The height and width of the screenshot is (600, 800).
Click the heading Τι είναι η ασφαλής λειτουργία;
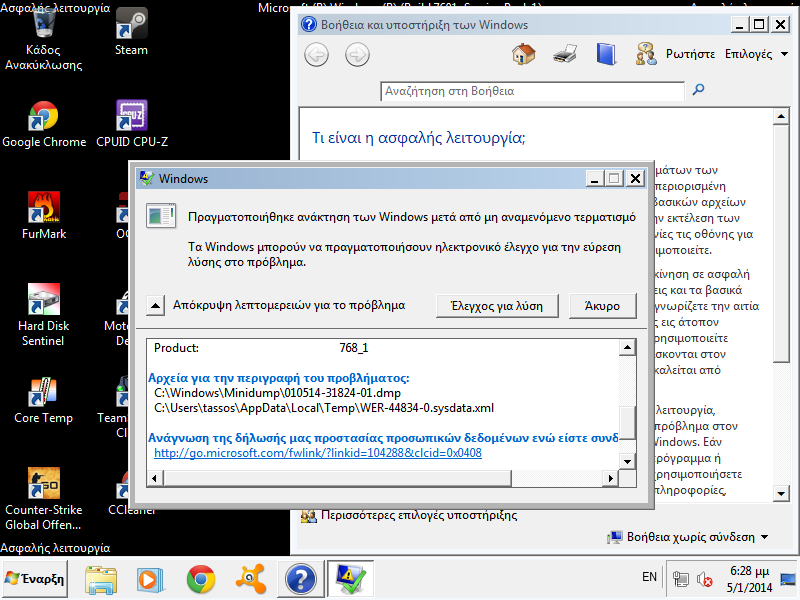[418, 138]
